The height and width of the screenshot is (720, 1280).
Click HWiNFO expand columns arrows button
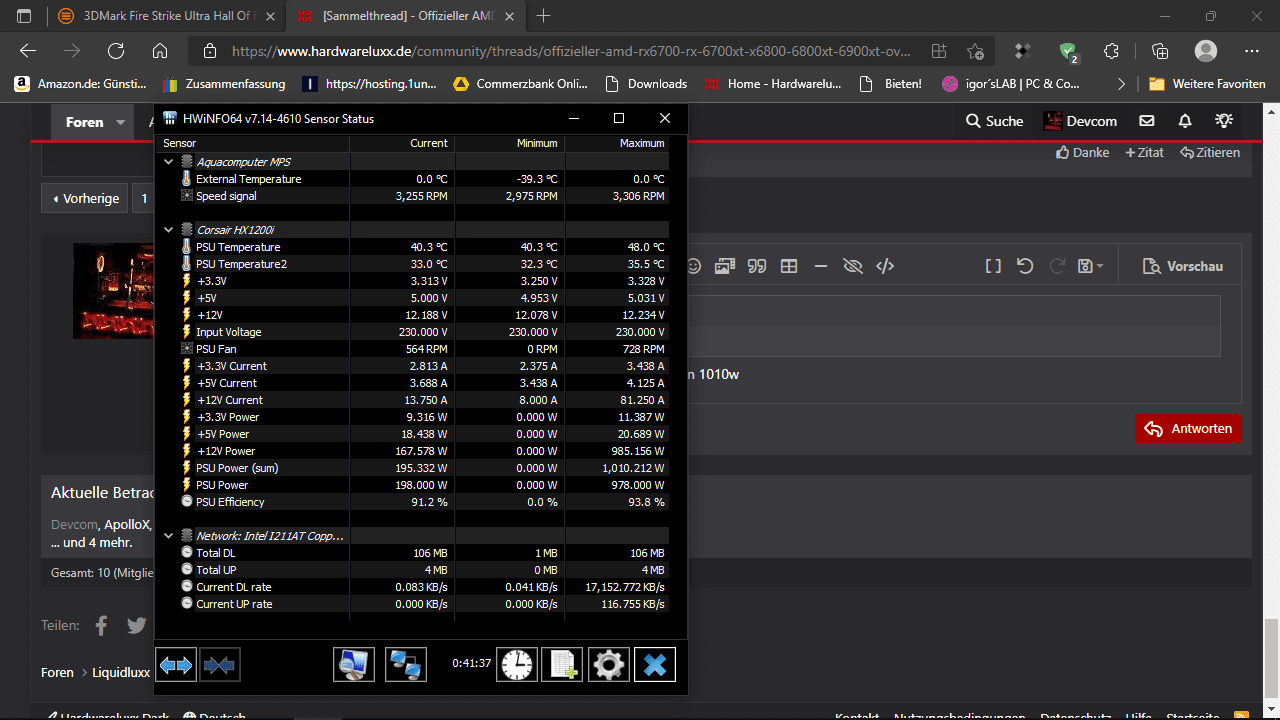pyautogui.click(x=177, y=664)
